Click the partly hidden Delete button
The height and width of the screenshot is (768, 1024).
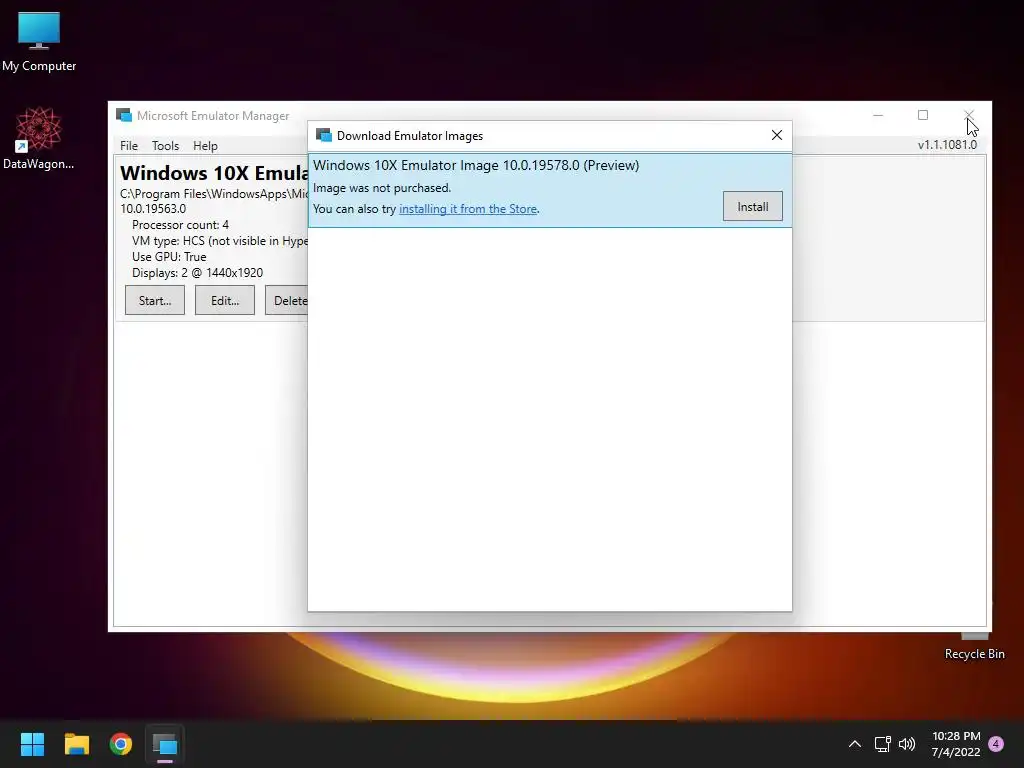(x=287, y=300)
